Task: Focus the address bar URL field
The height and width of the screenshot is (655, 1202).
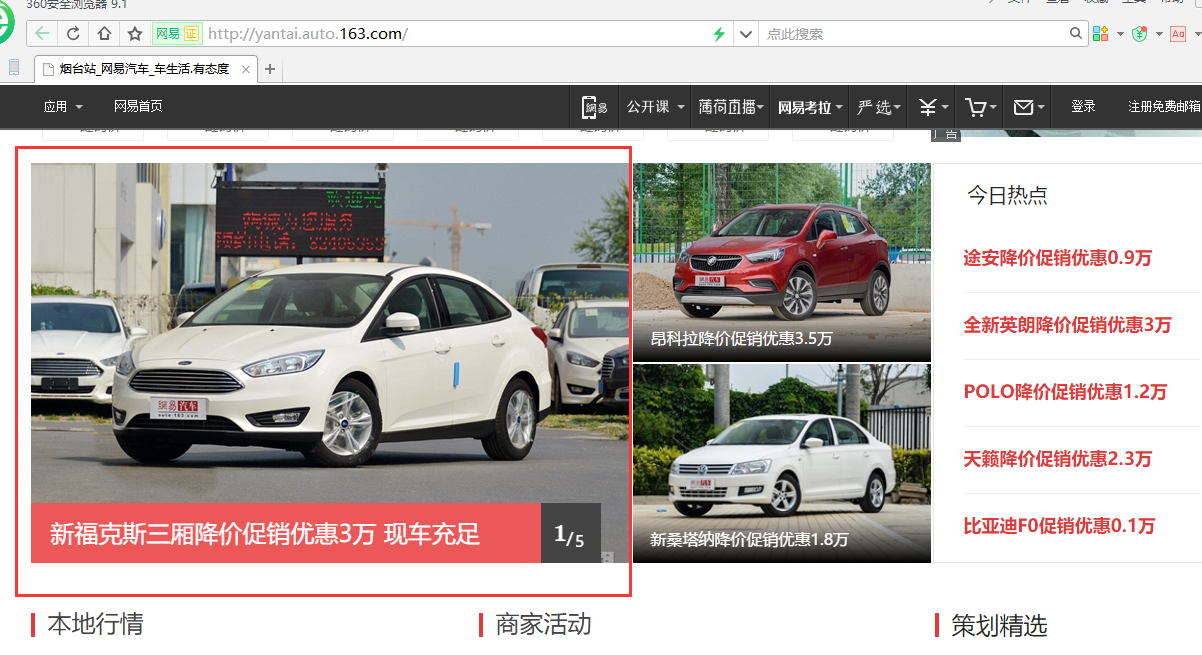Action: click(x=455, y=34)
